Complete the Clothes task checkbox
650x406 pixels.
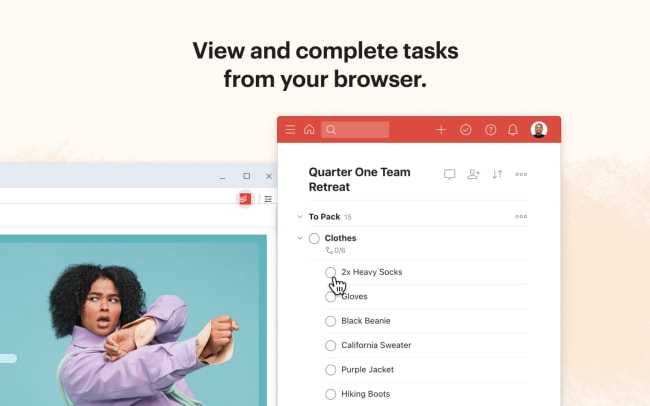[x=314, y=238]
